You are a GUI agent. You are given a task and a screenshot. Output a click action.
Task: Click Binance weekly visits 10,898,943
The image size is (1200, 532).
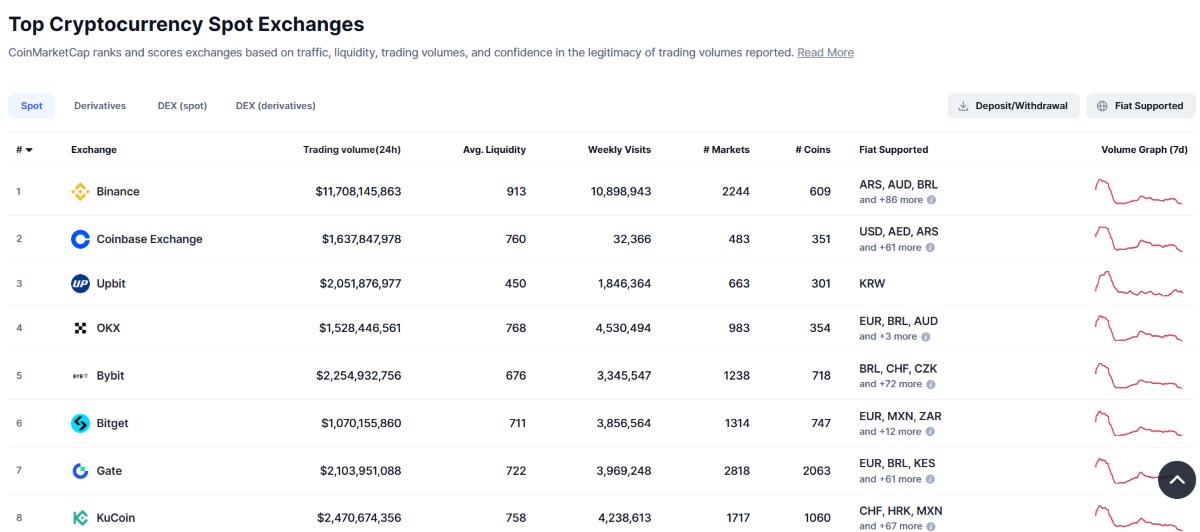coord(620,192)
